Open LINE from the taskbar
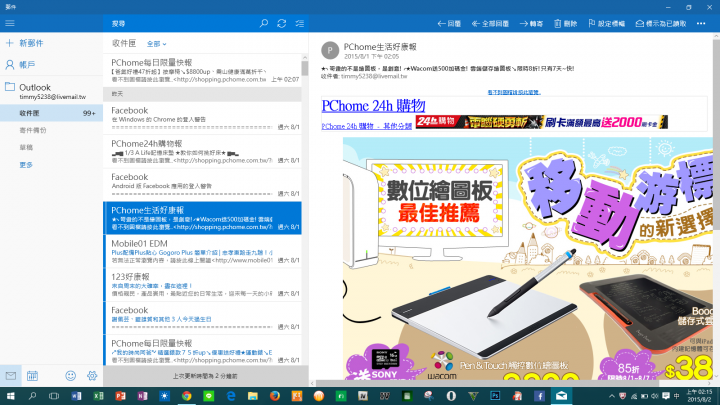This screenshot has height=405, width=720. point(208,396)
